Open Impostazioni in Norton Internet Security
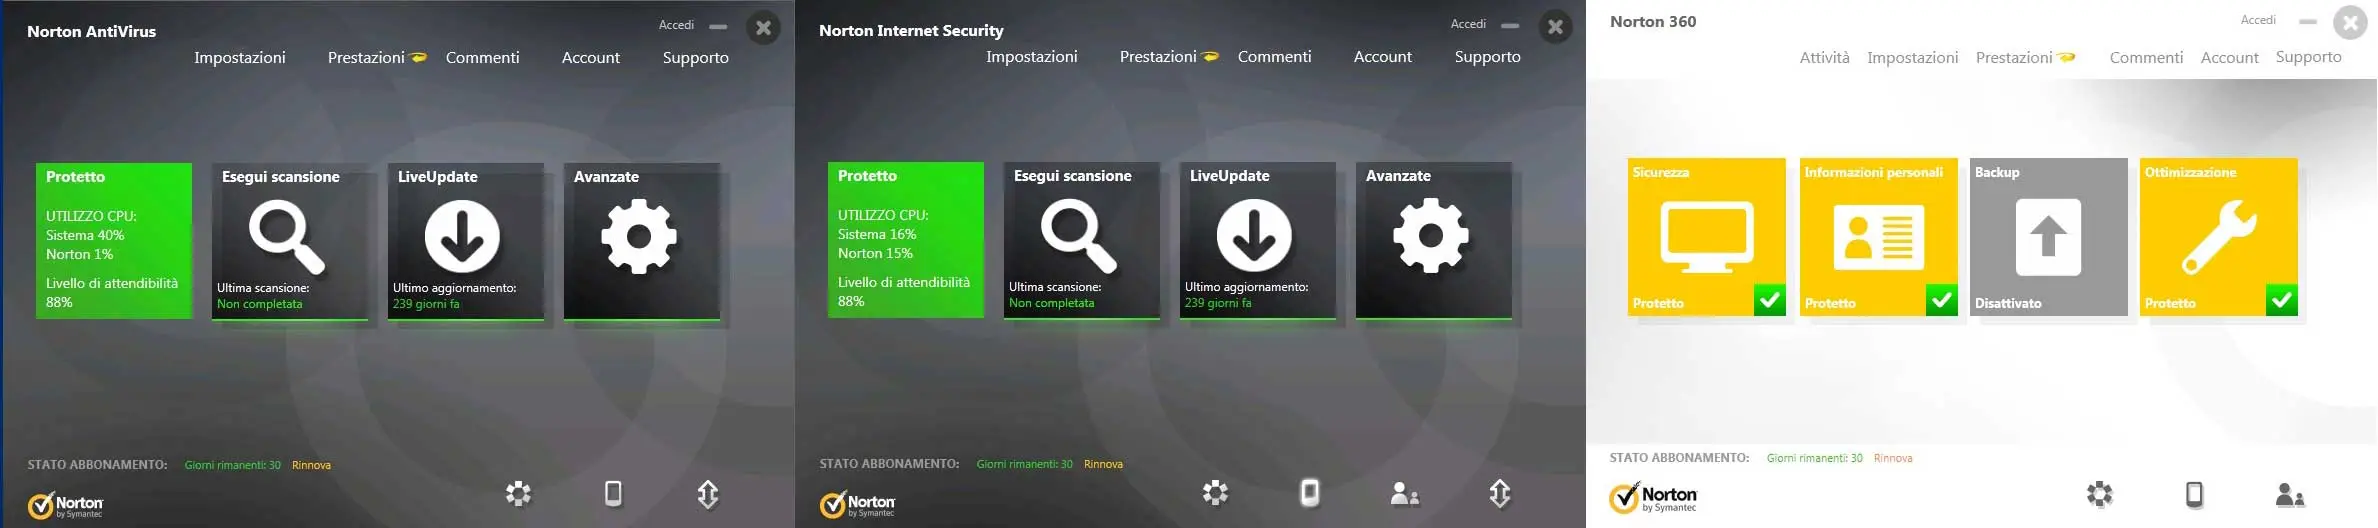The image size is (2378, 528). (x=1032, y=57)
